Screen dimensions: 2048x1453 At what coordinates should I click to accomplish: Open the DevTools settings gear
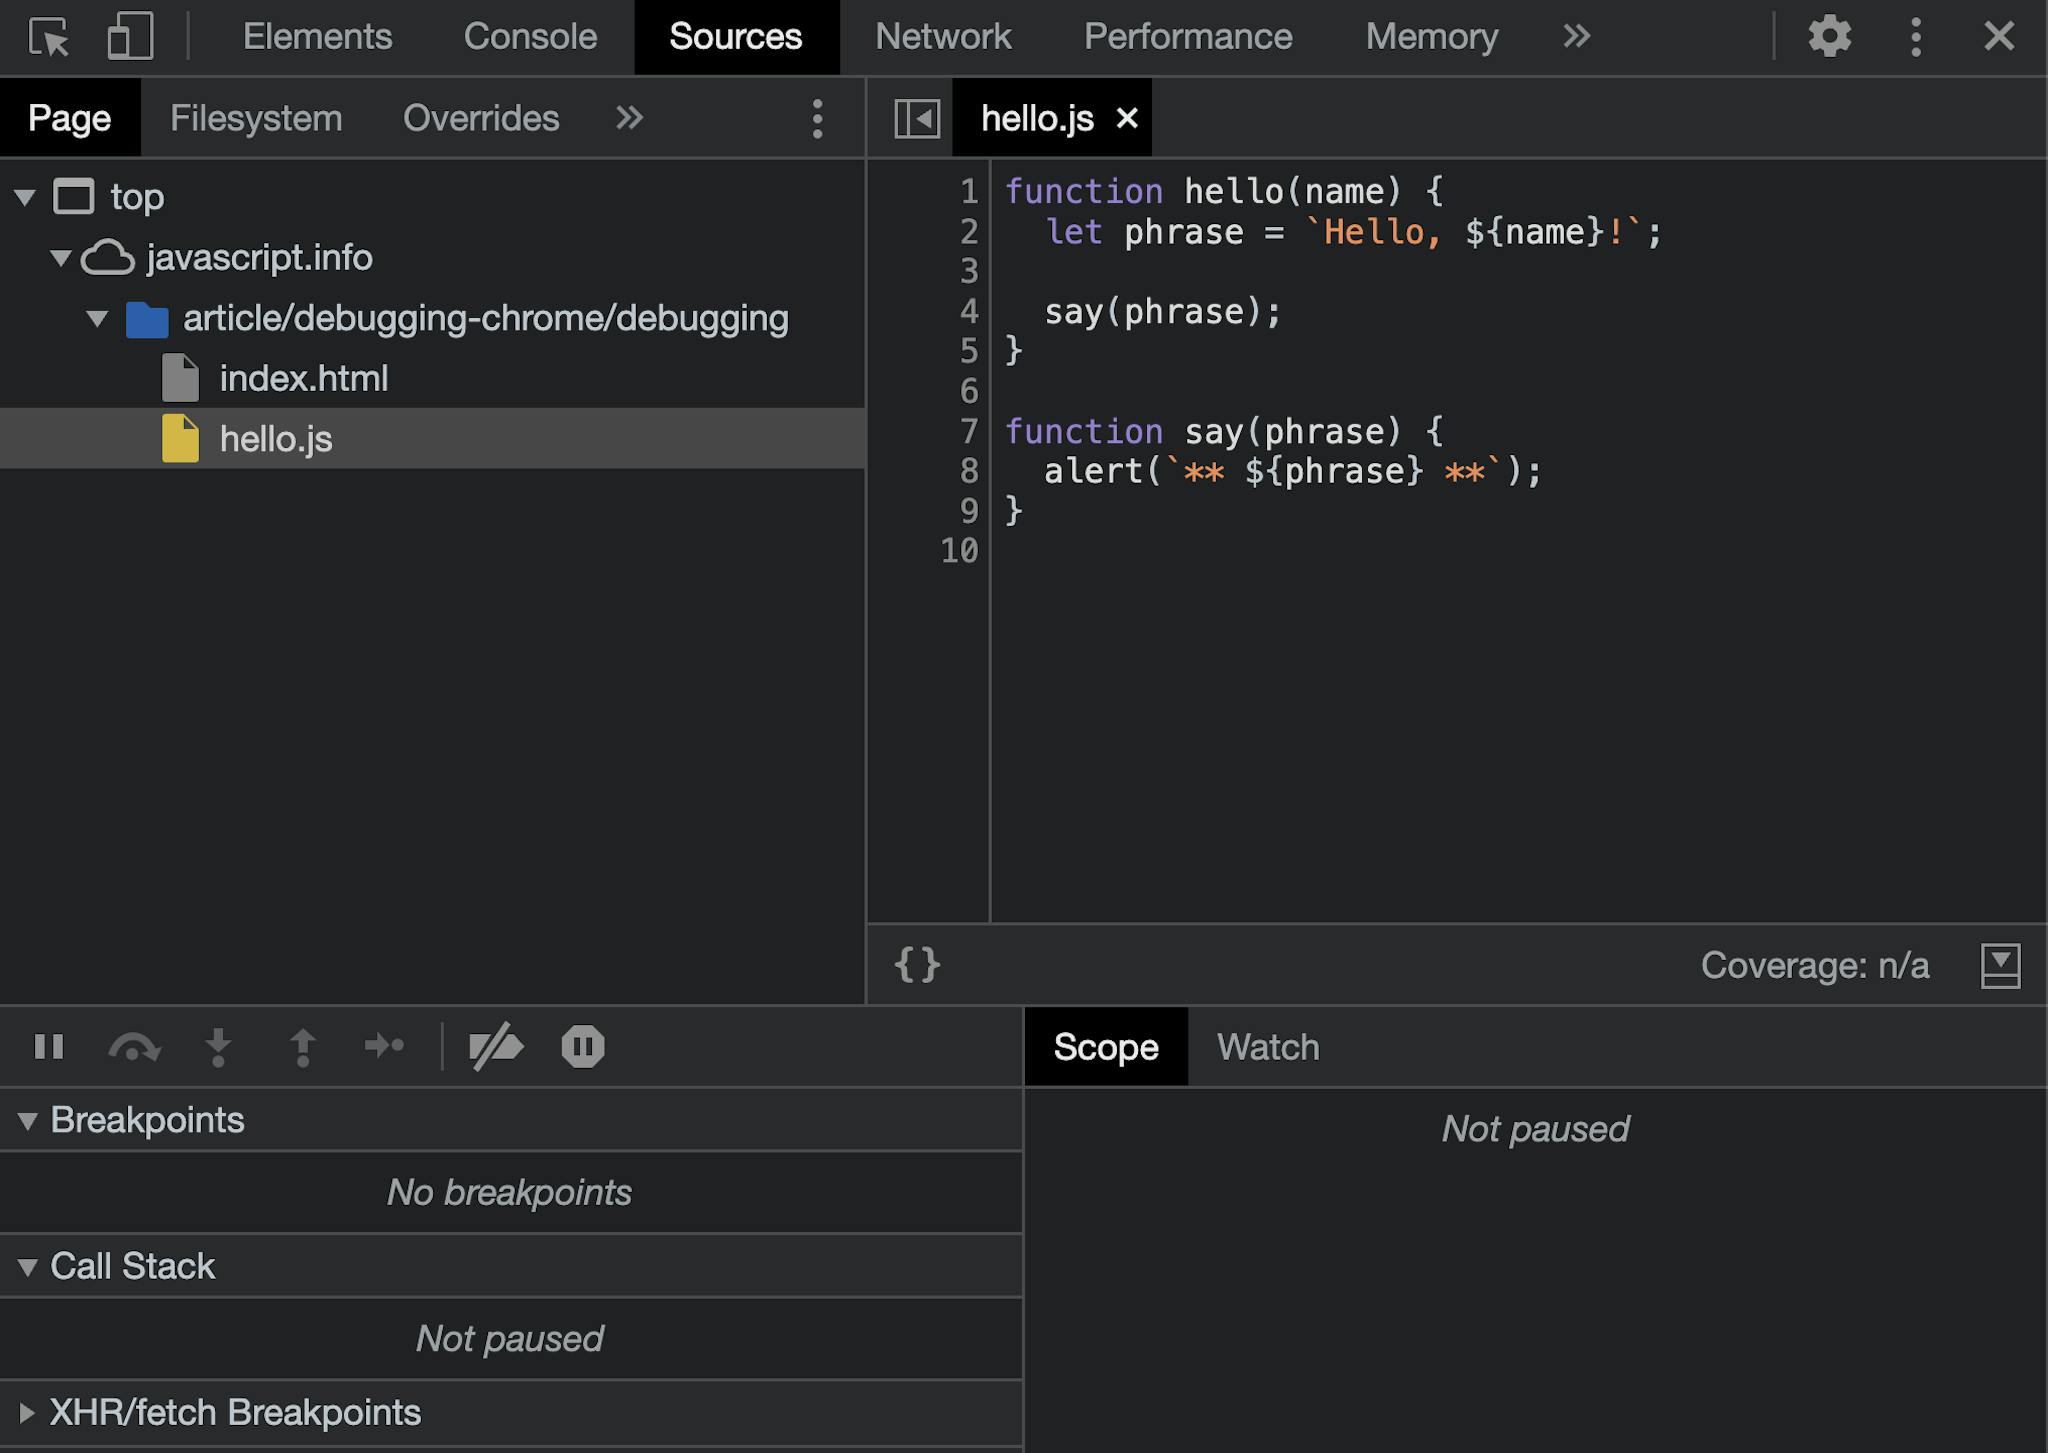(1830, 36)
